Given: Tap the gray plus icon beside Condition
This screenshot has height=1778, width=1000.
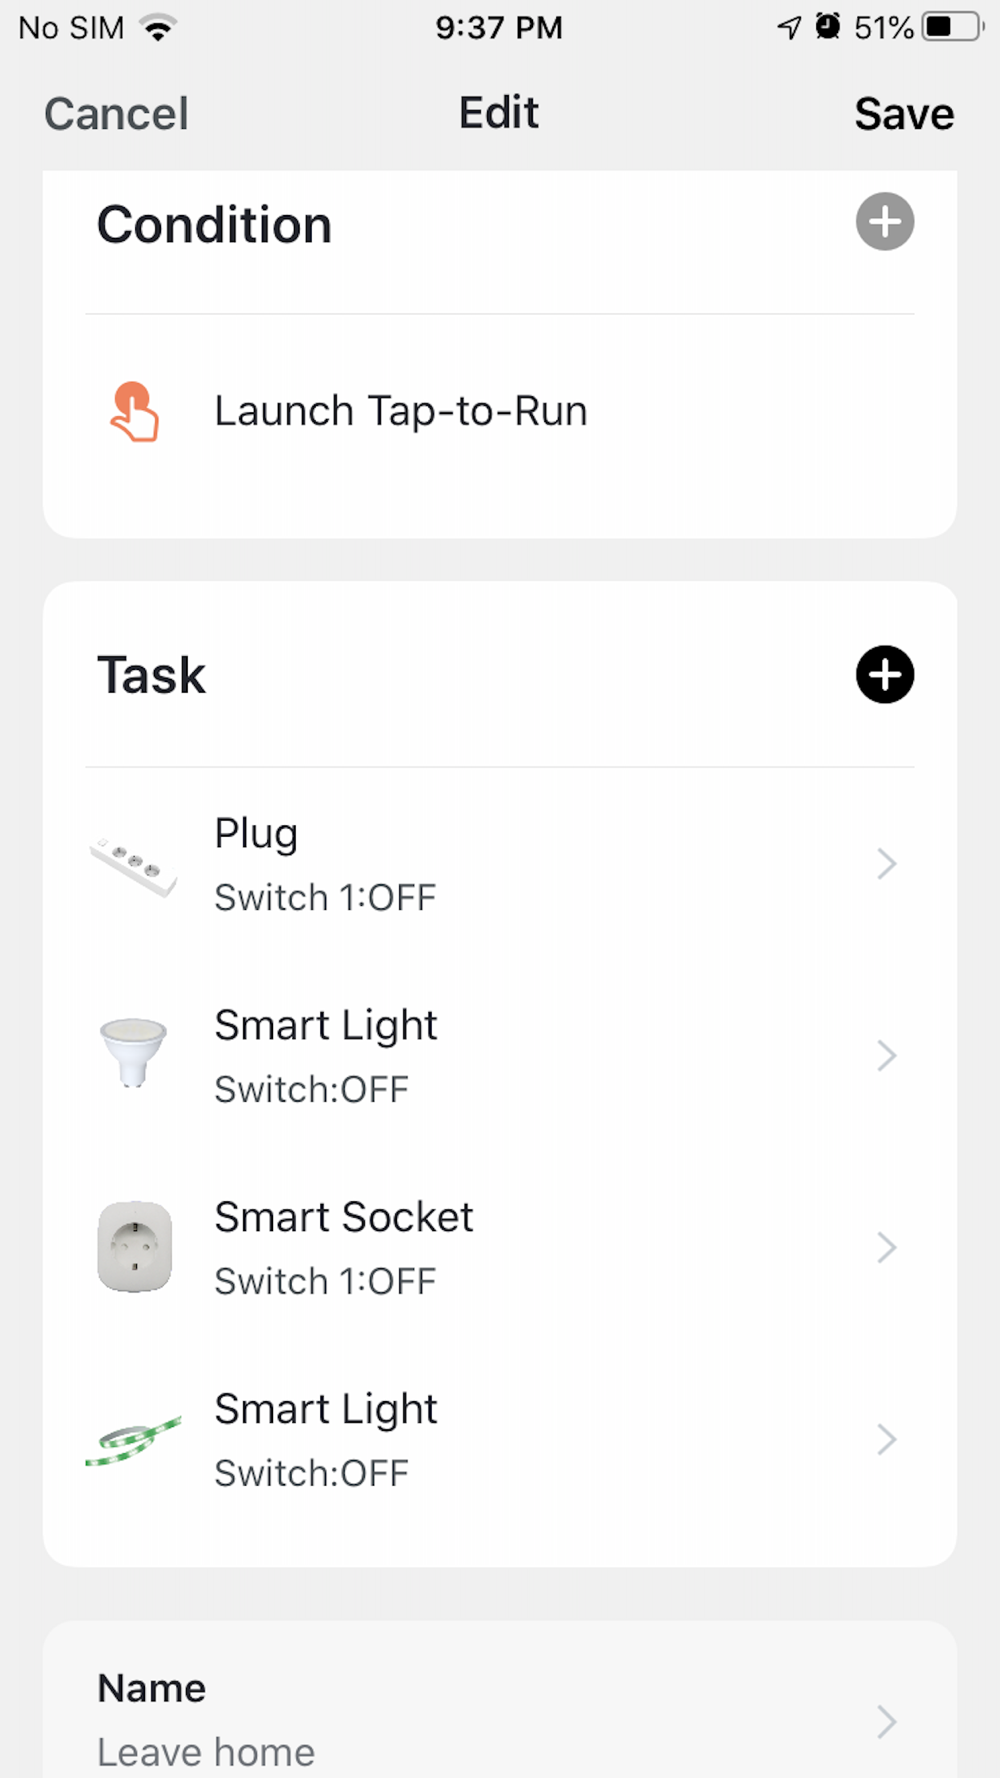Looking at the screenshot, I should click(x=884, y=222).
